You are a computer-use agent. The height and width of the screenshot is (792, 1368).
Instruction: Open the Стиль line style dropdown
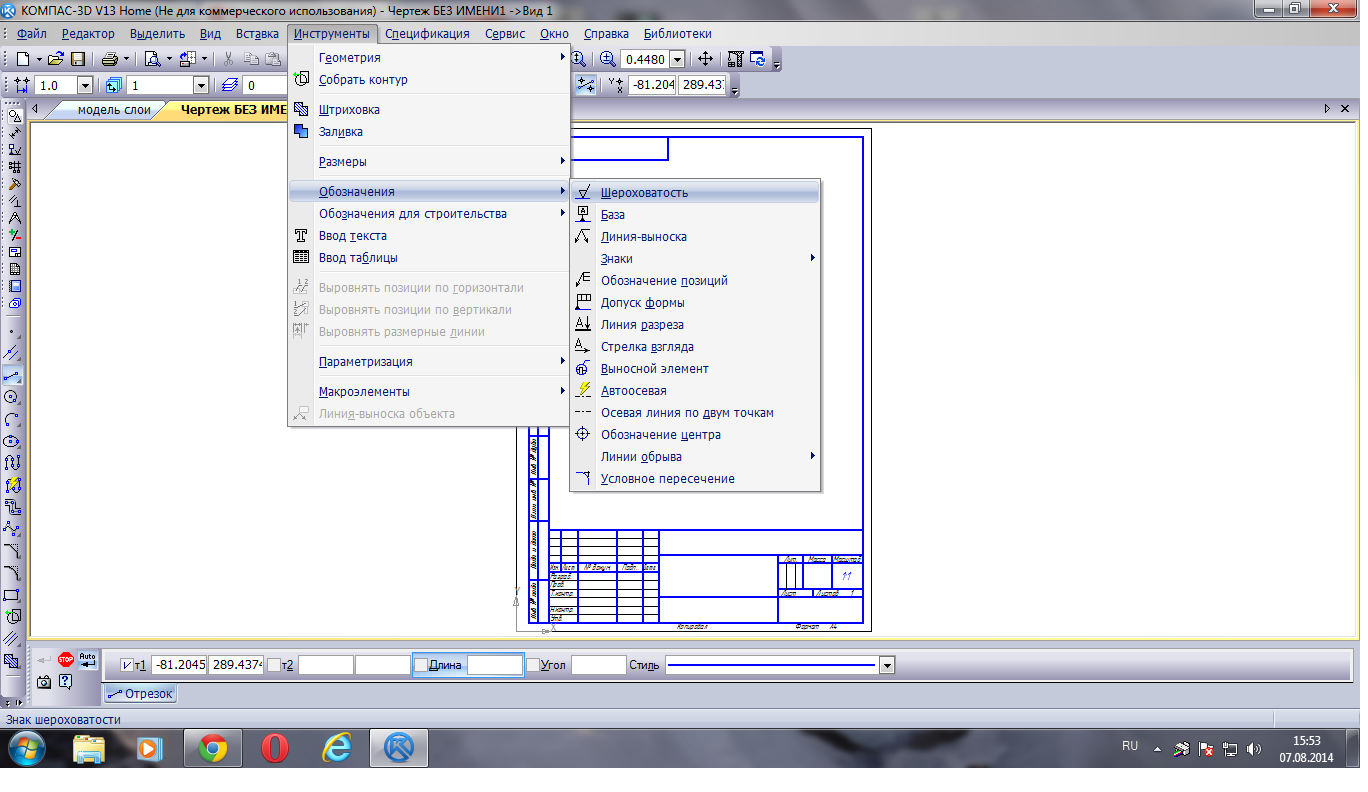point(886,665)
